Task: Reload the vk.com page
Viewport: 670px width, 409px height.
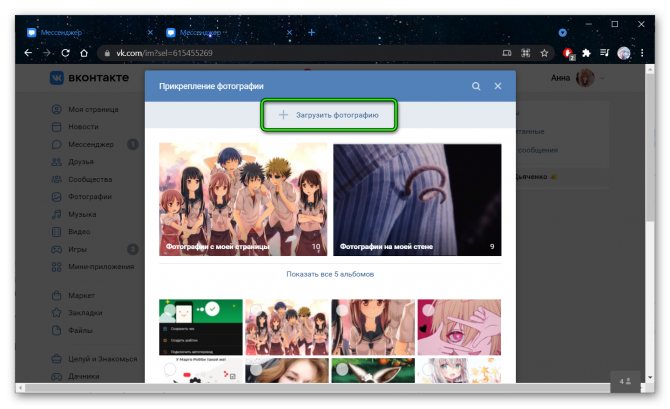Action: click(65, 53)
